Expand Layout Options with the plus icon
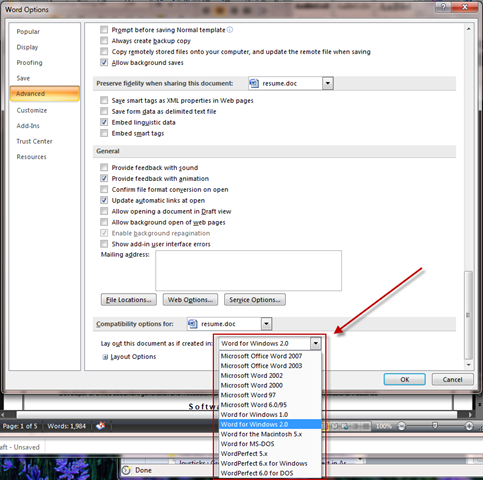 point(105,357)
